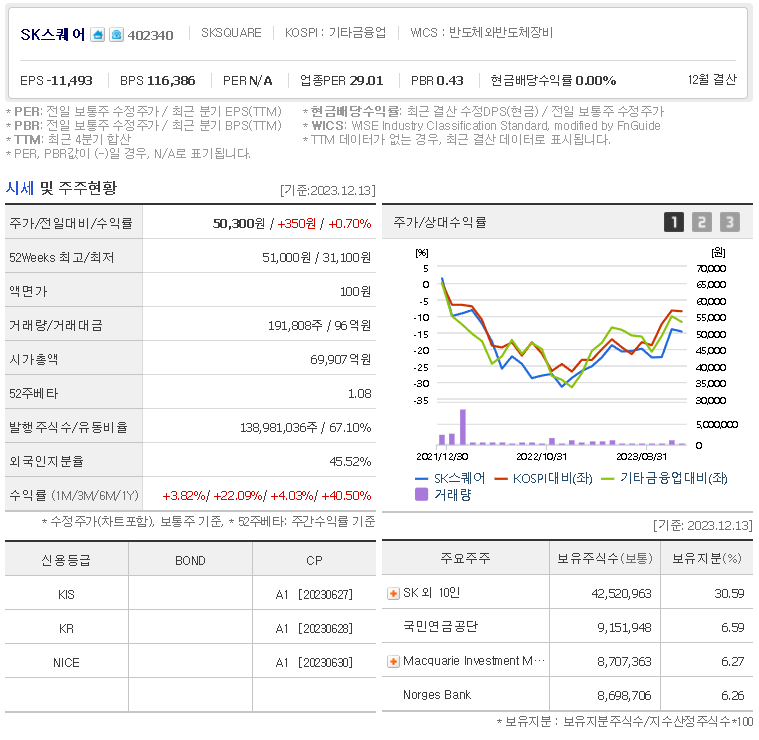759x740 pixels.
Task: Expand the Macquarie Investment shareholder row
Action: (x=393, y=661)
